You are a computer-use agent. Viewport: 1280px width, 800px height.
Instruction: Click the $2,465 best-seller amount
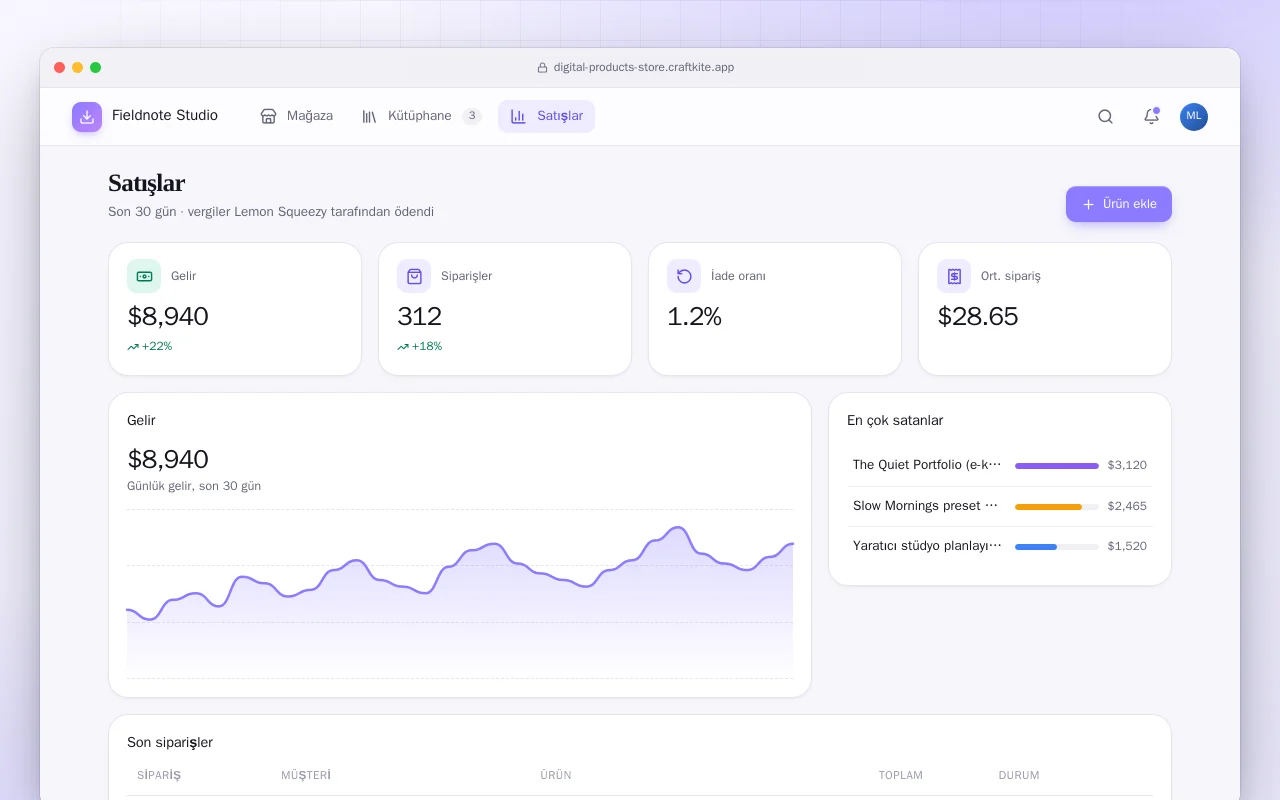1127,506
